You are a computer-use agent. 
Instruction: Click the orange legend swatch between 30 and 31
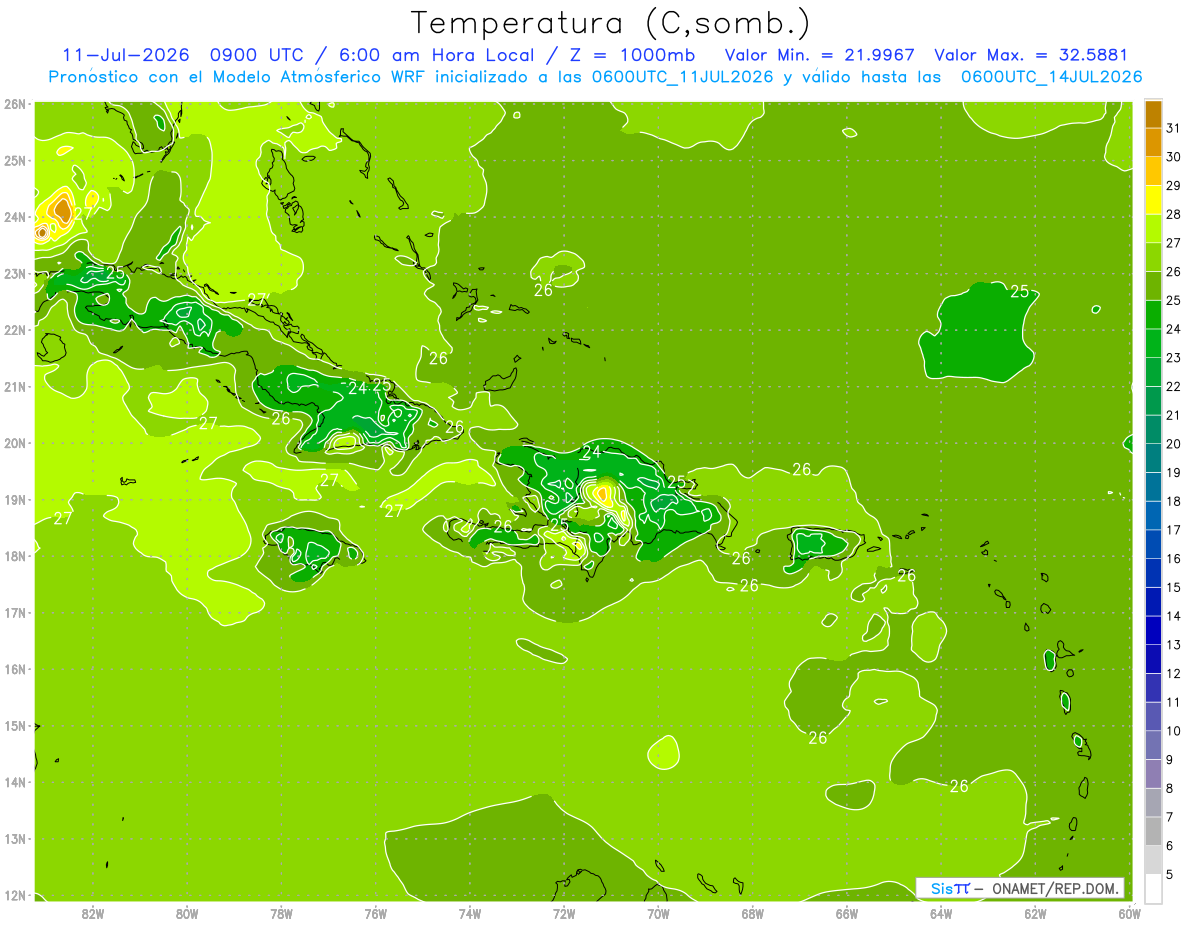pos(1153,143)
